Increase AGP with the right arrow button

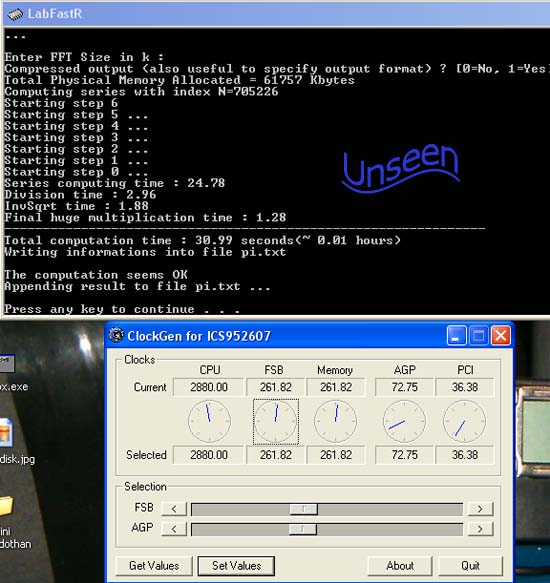click(x=480, y=528)
